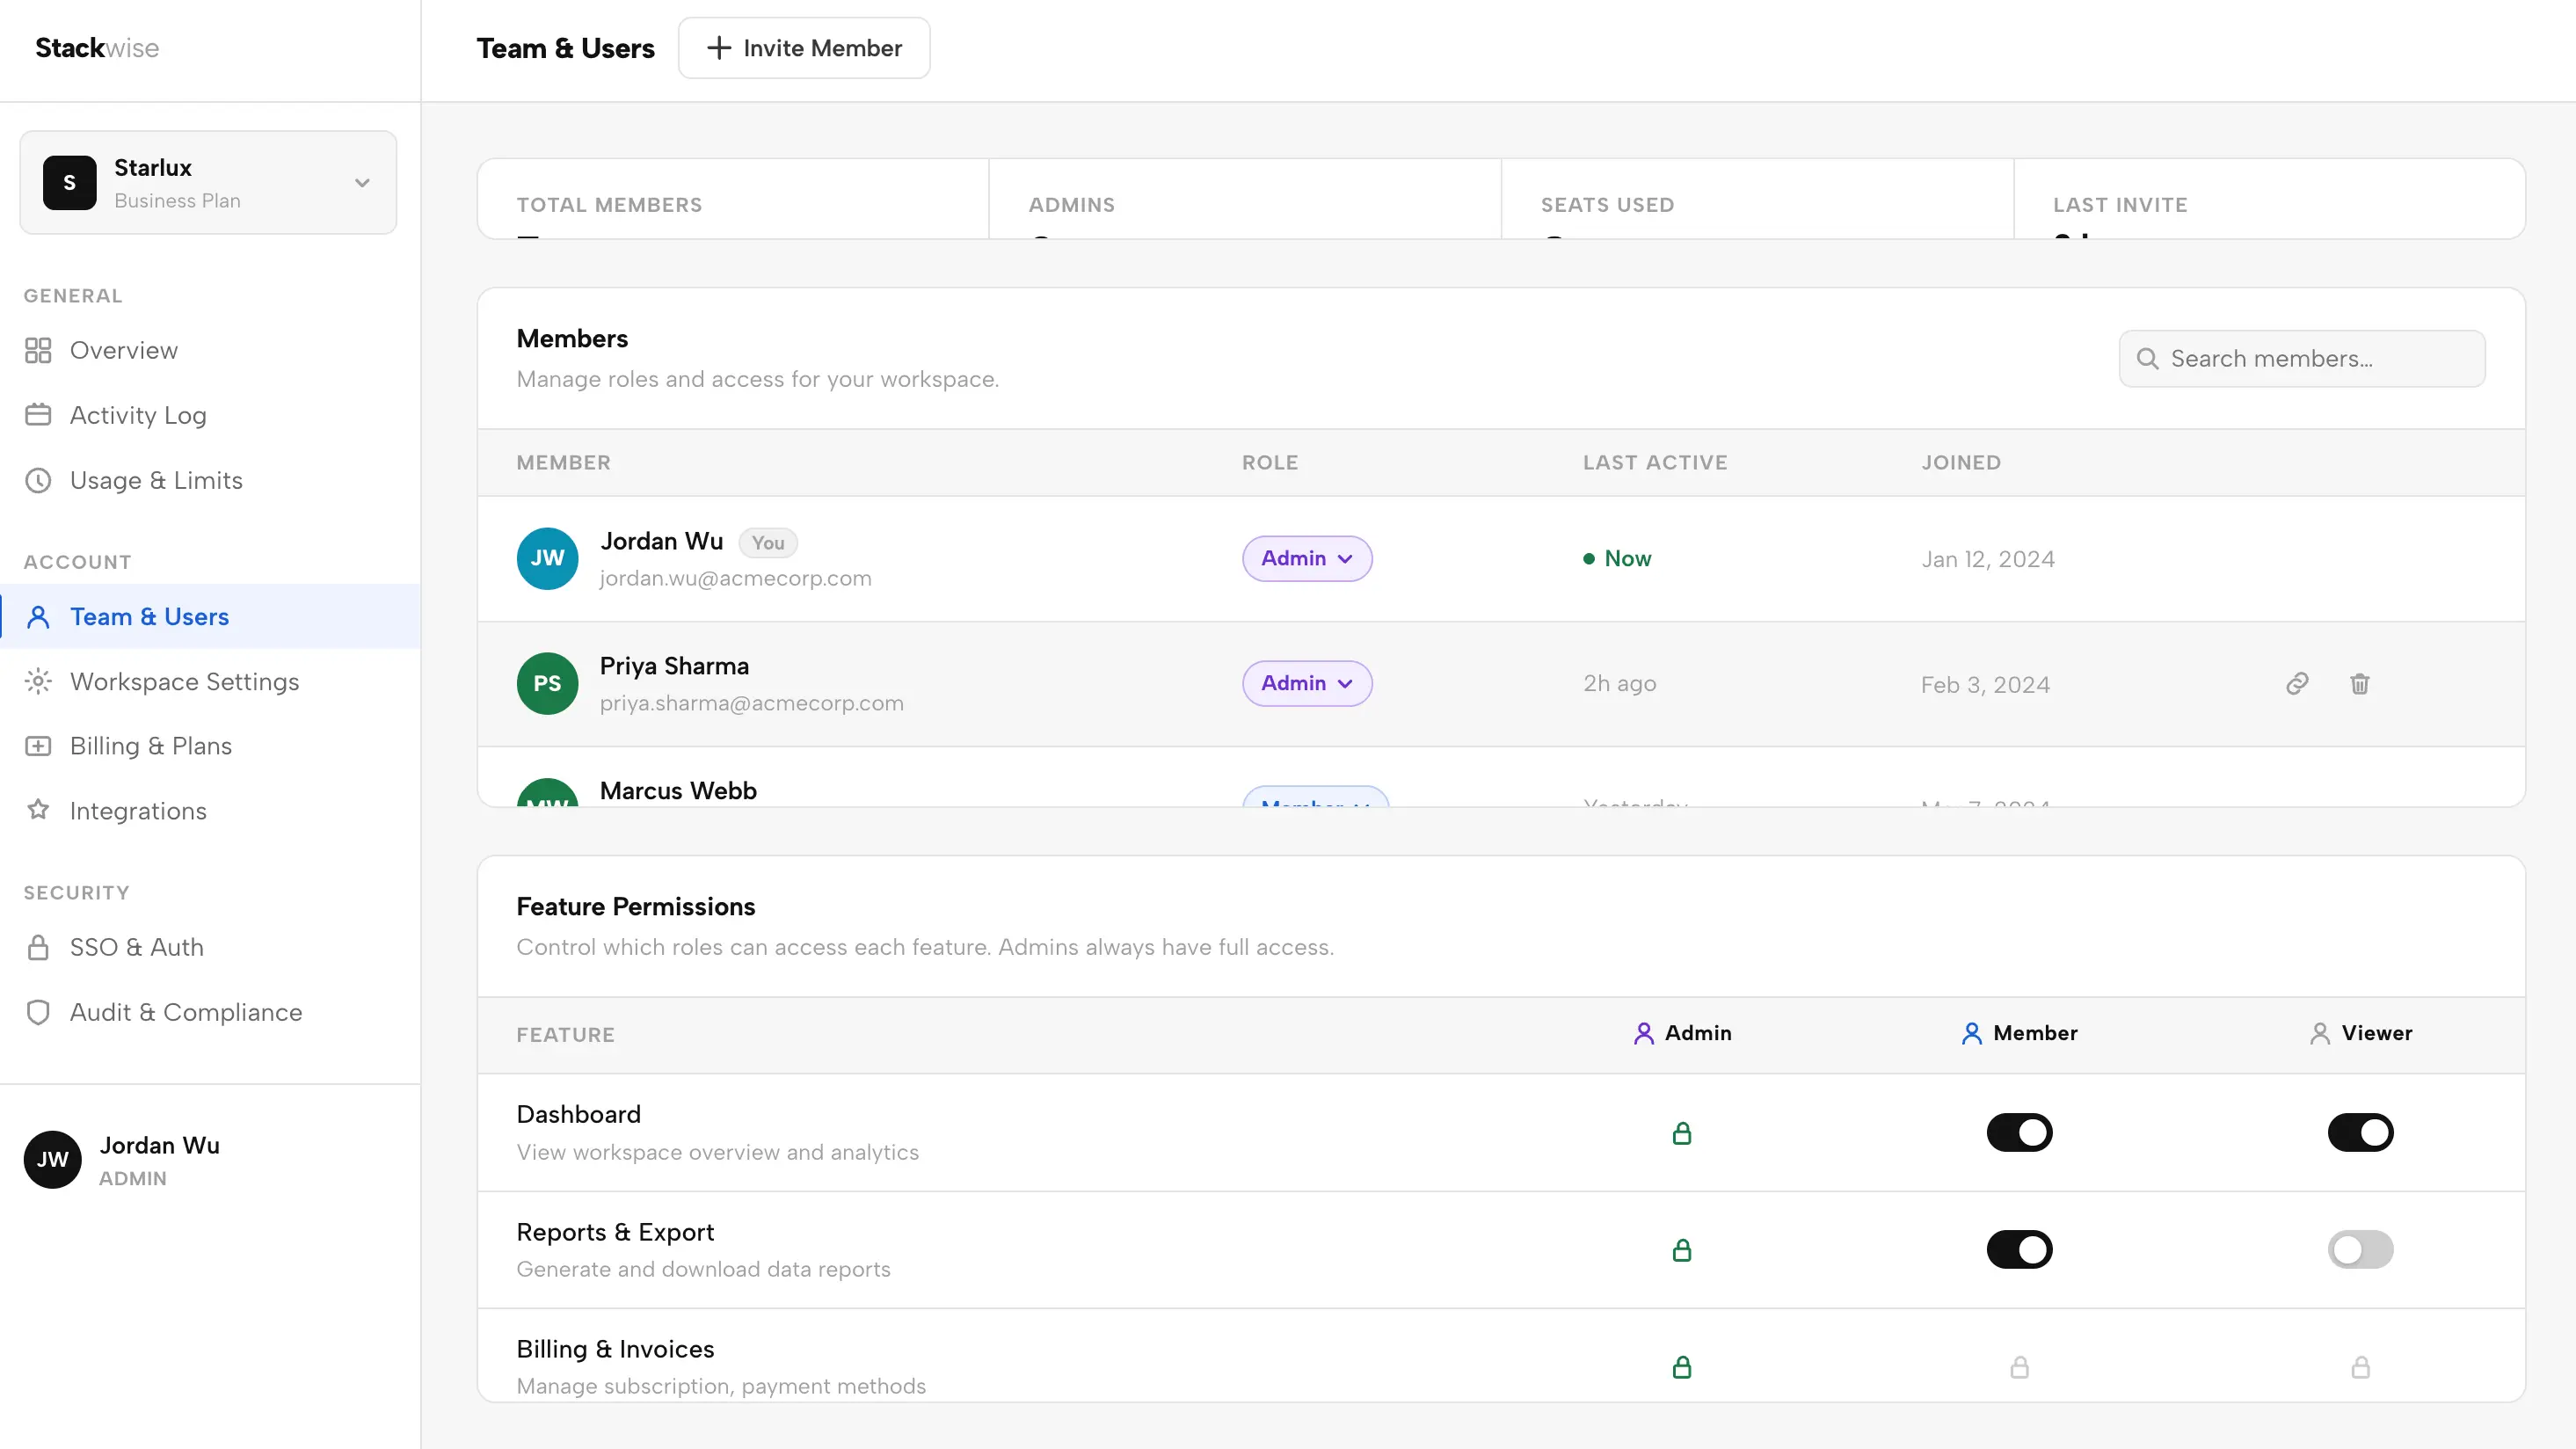Screen dimensions: 2576x1449
Task: Open Billing & Plans page
Action: tap(210, 746)
